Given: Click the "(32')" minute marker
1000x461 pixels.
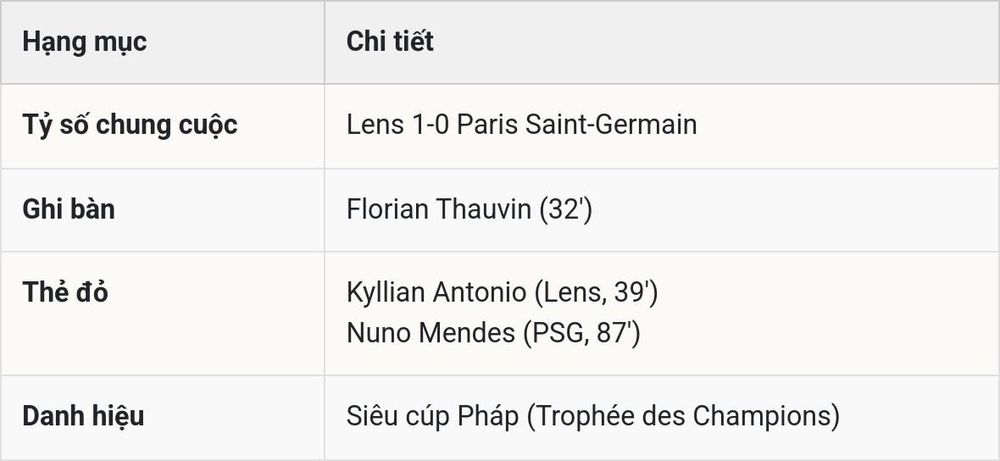Looking at the screenshot, I should [x=565, y=209].
